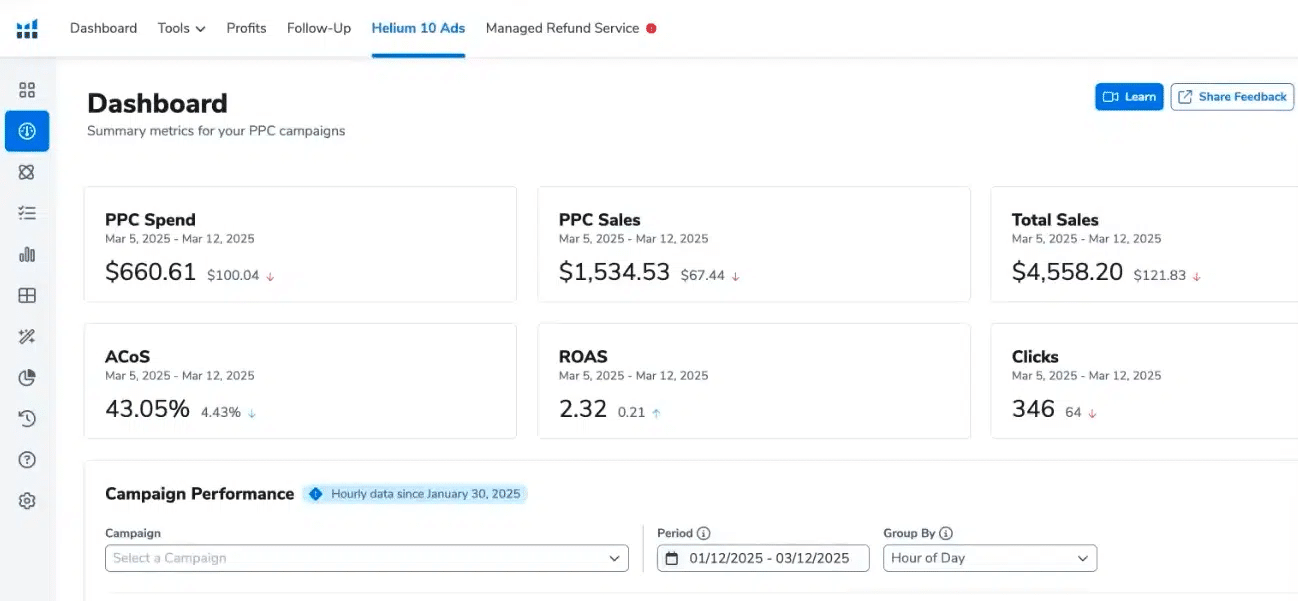1298x601 pixels.
Task: Expand the Tools menu dropdown
Action: point(181,28)
